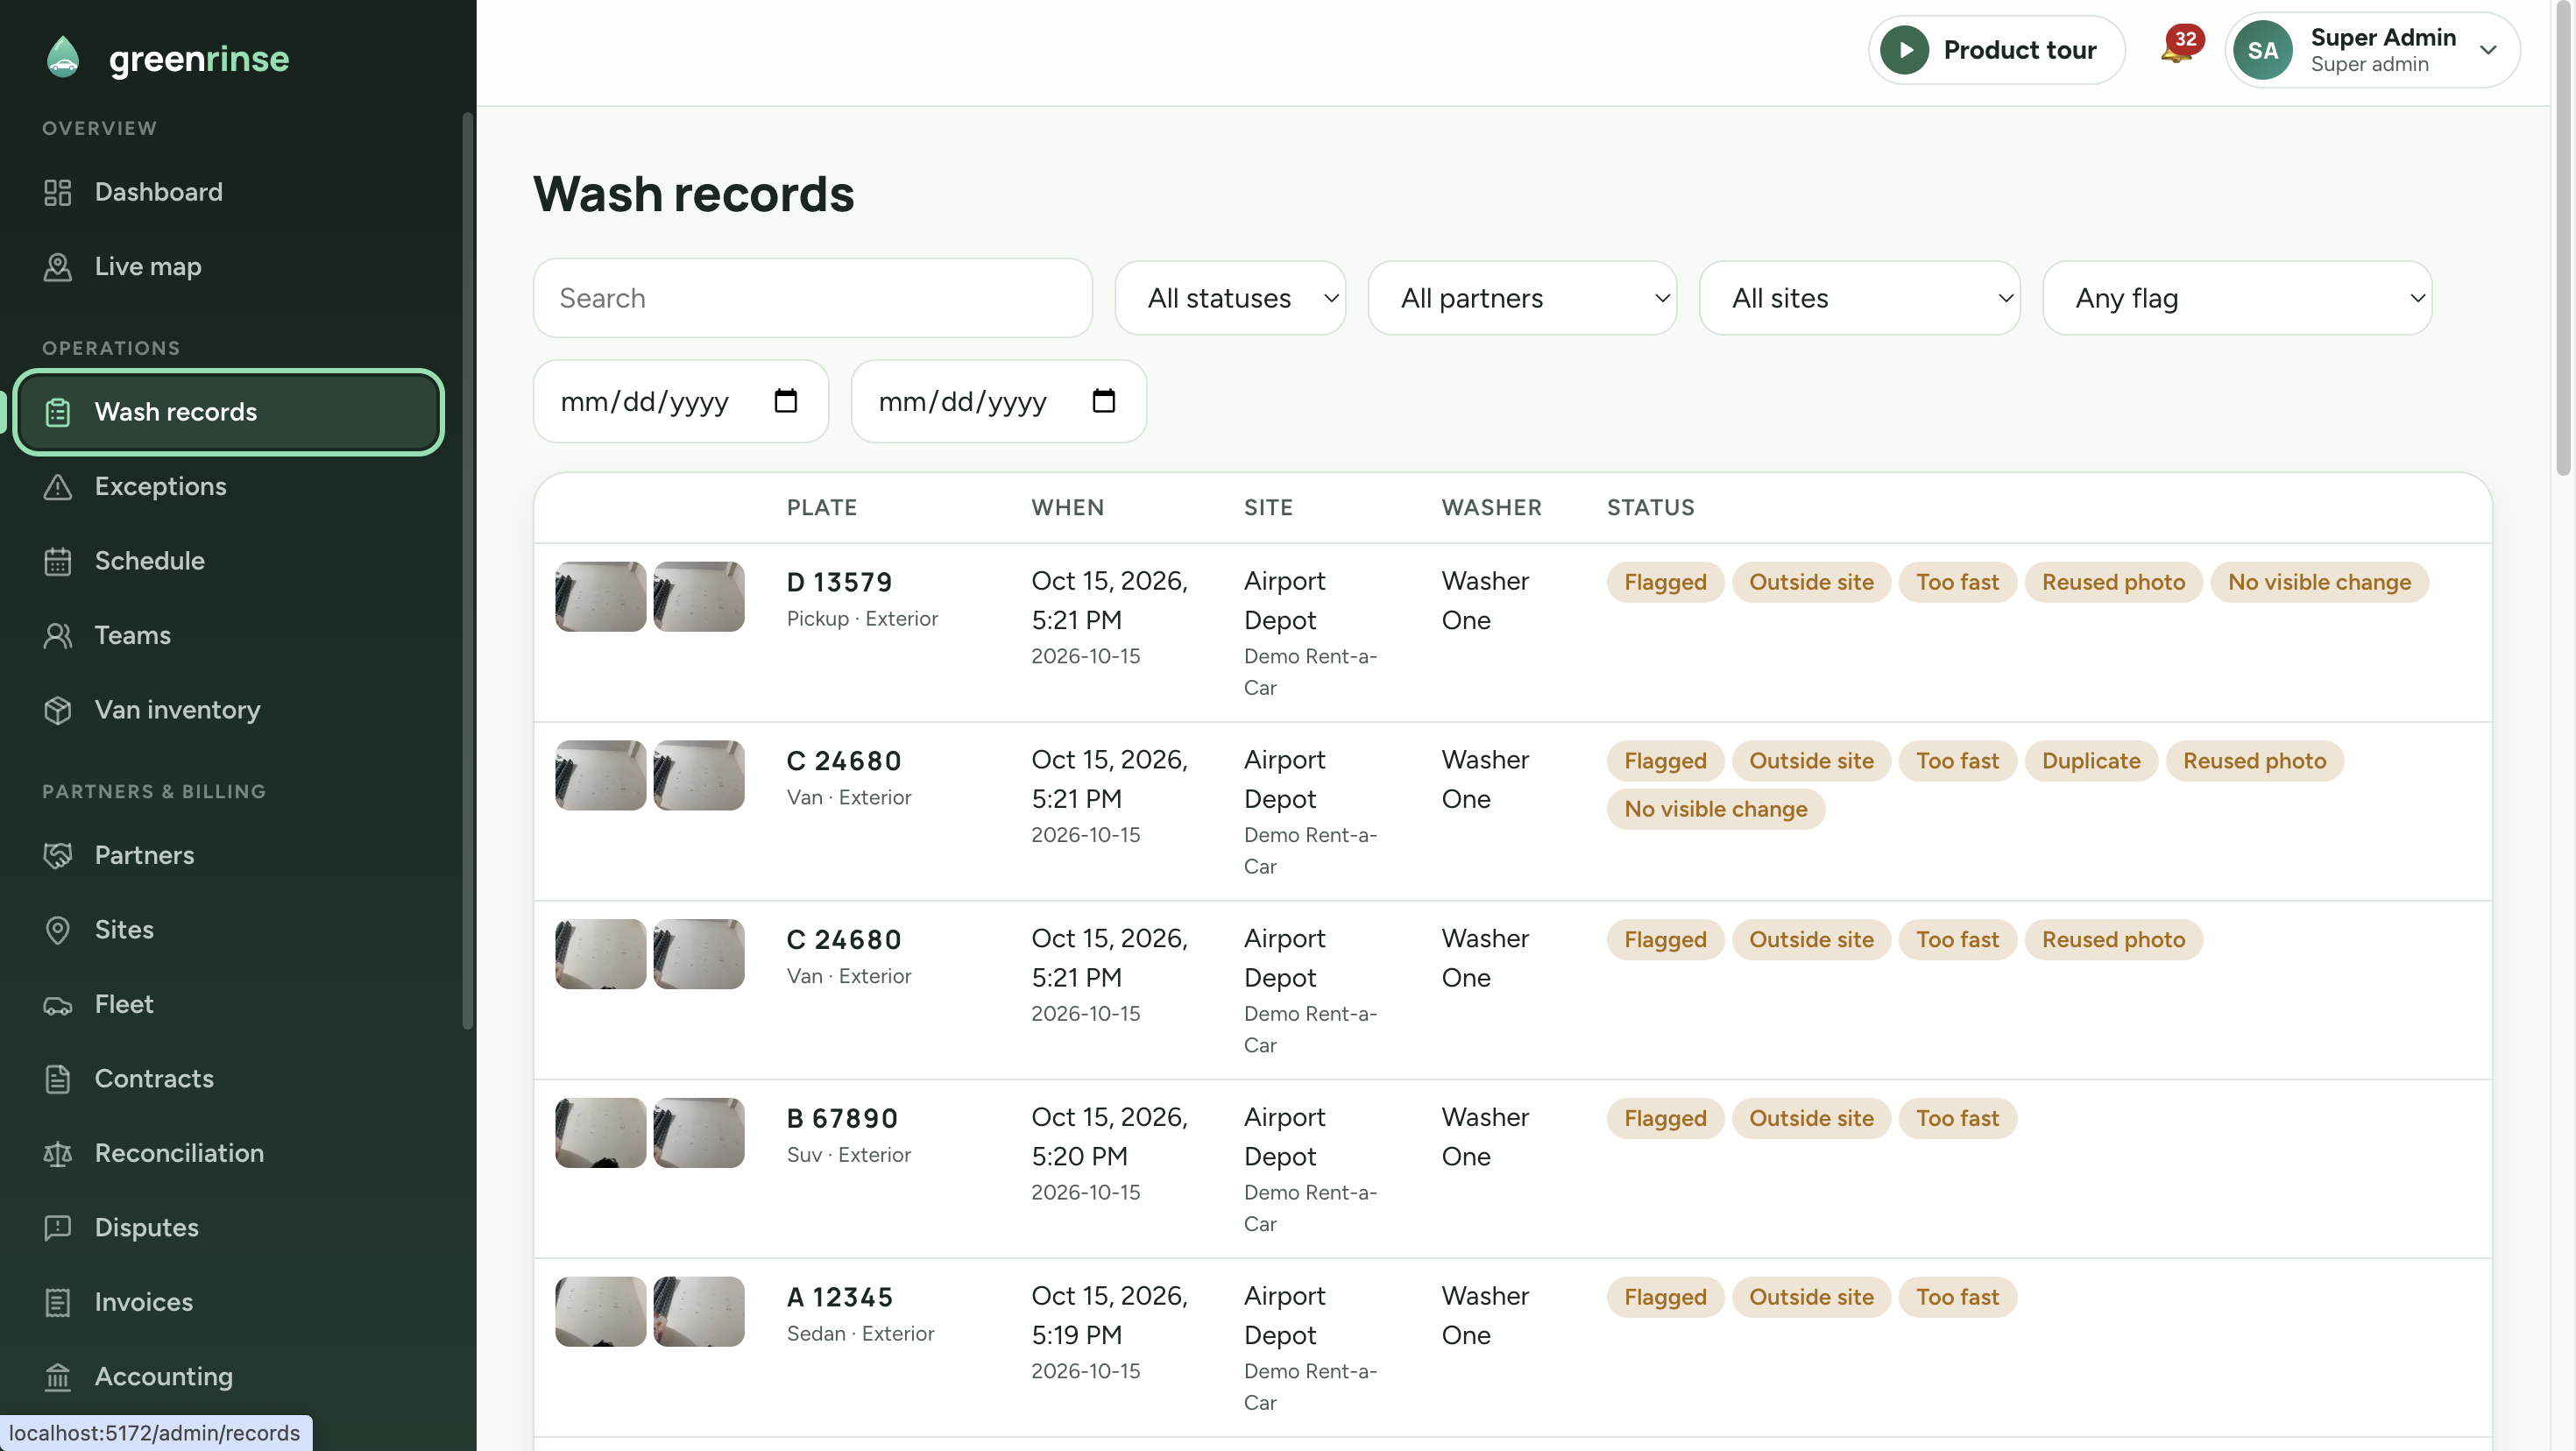Screen dimensions: 2576x1451
Task: Click plate A 12345 record
Action: [839, 1298]
